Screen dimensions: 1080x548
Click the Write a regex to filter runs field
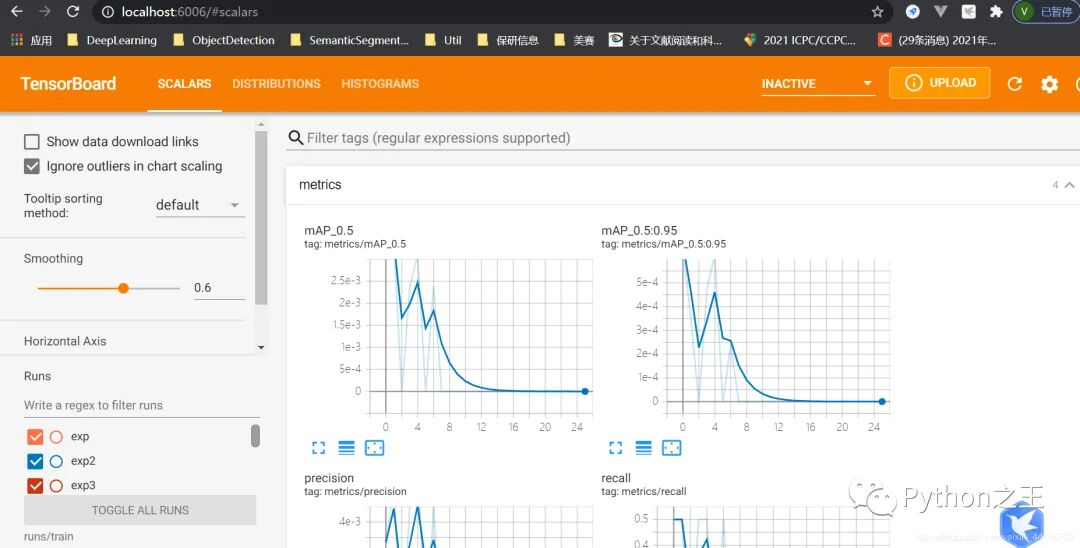[x=142, y=405]
